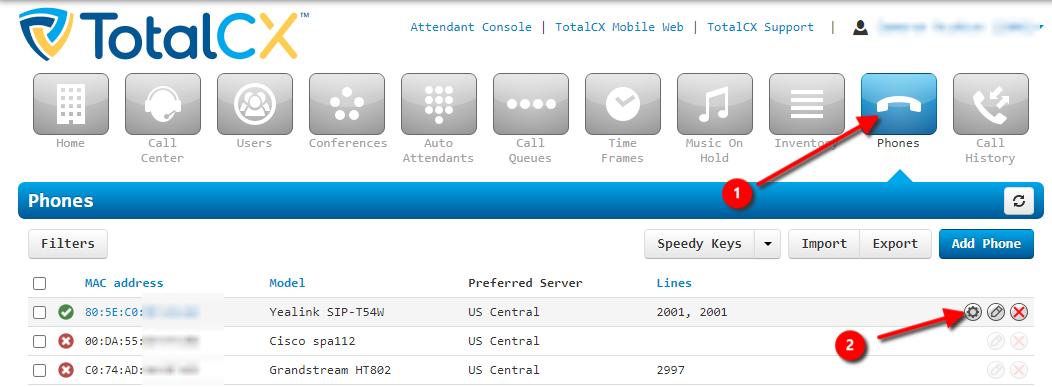Check the Cisco spa112 row checkbox
Viewport: 1052px width, 387px height.
pos(40,341)
